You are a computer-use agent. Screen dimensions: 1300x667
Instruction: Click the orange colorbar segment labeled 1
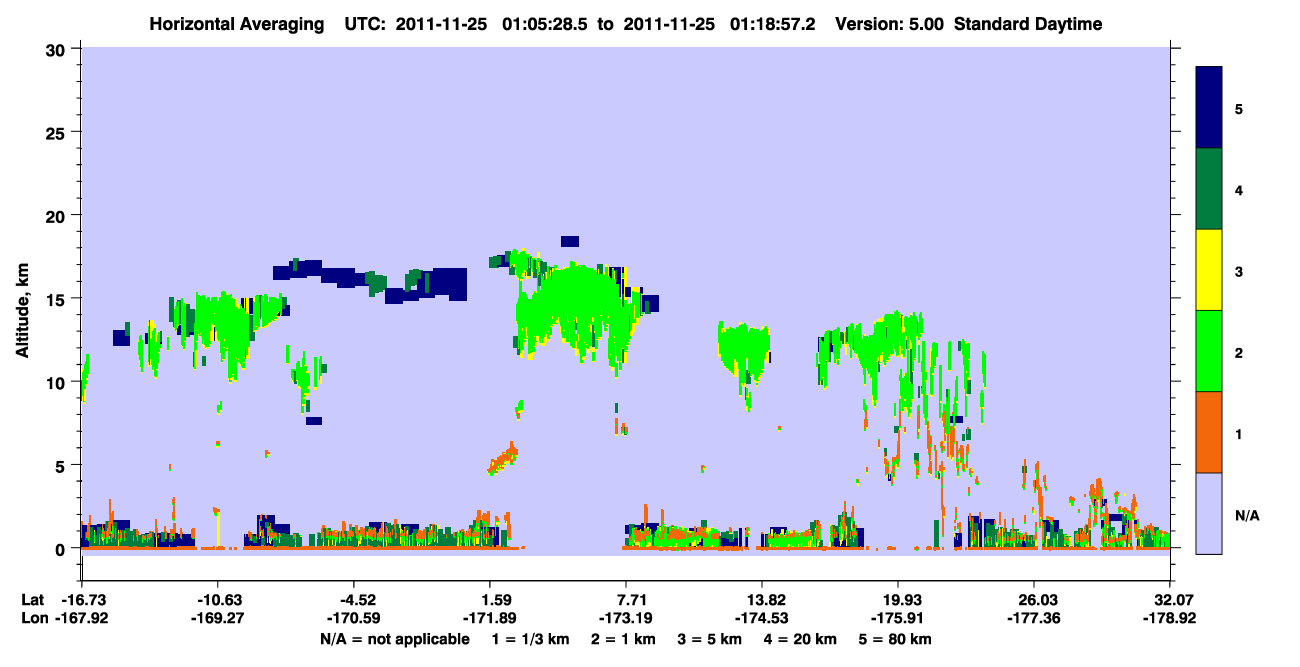(1210, 432)
